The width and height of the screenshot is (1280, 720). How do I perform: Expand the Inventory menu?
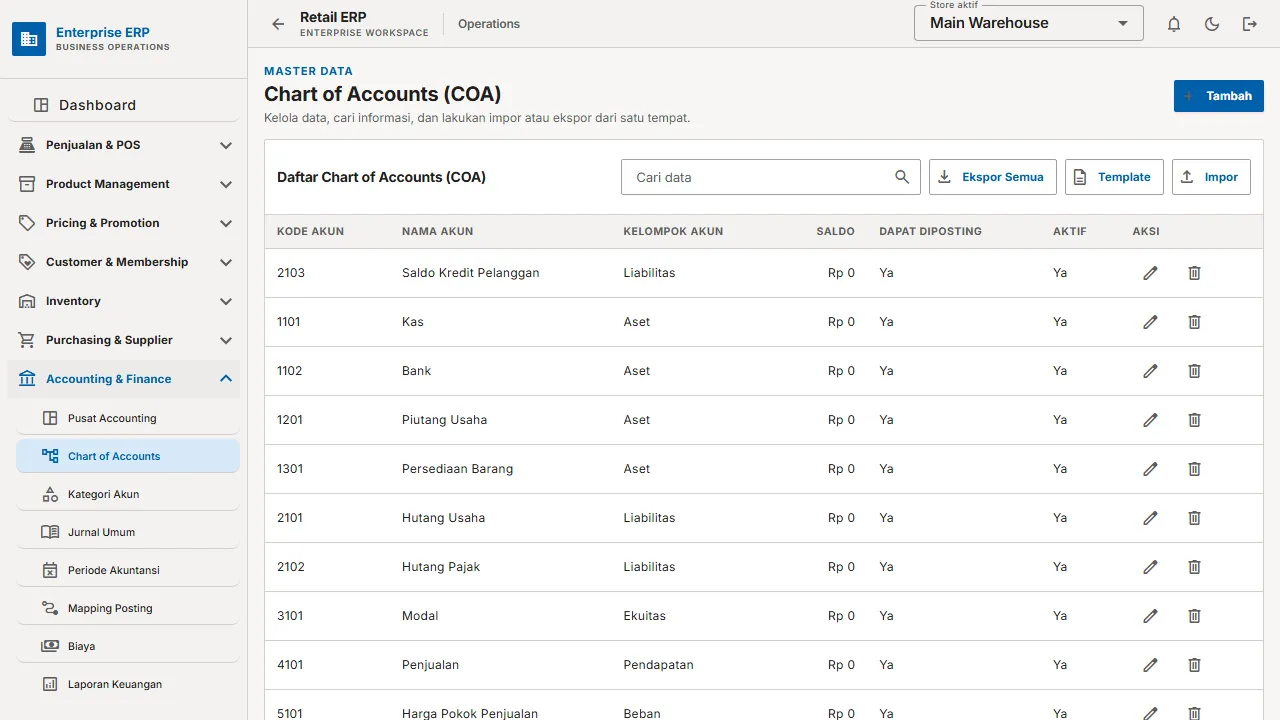tap(124, 301)
